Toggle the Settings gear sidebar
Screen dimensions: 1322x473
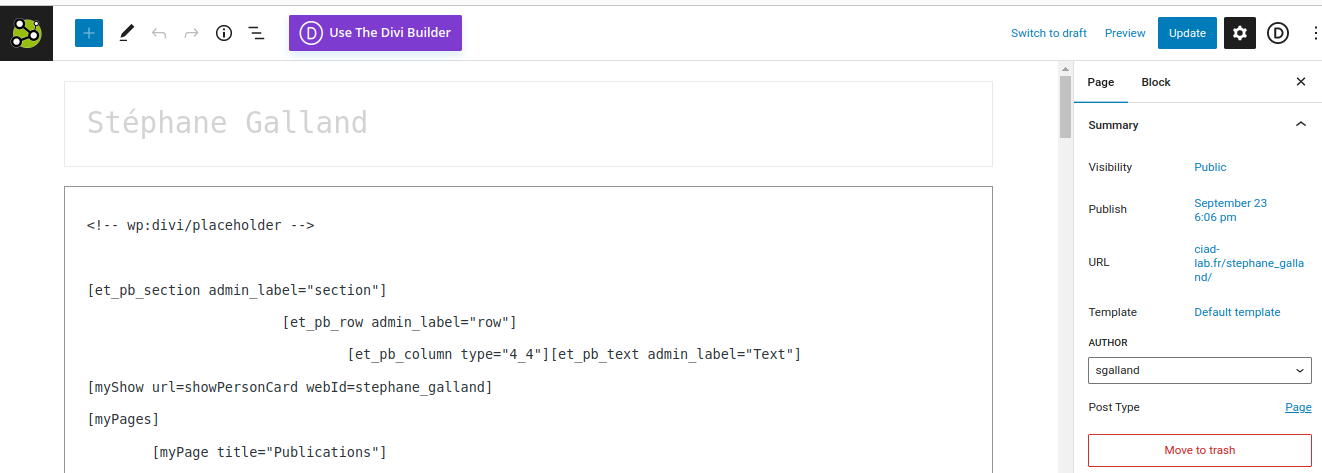pos(1240,33)
